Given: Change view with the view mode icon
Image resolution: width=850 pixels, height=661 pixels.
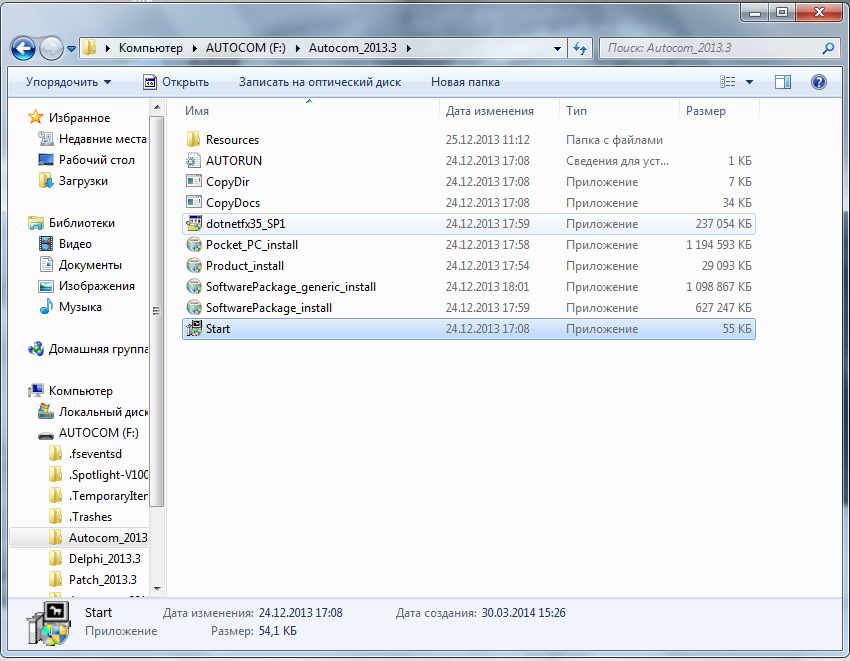Looking at the screenshot, I should click(x=727, y=82).
